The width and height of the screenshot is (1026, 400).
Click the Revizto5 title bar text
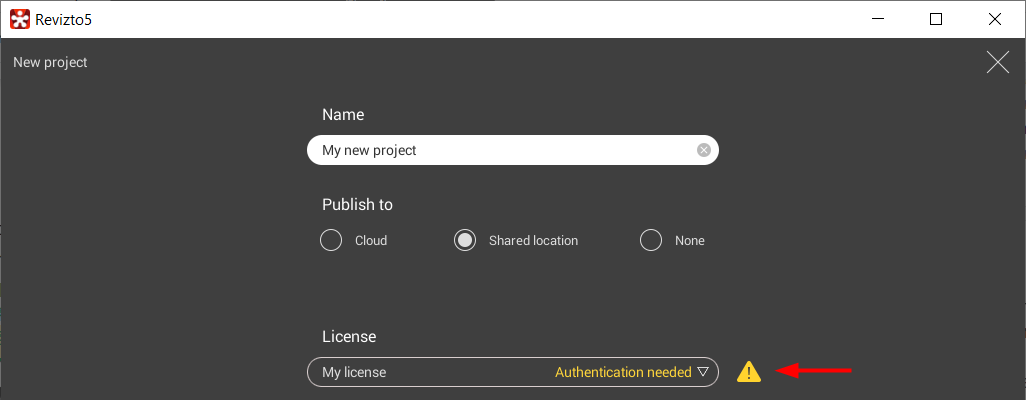click(x=69, y=19)
